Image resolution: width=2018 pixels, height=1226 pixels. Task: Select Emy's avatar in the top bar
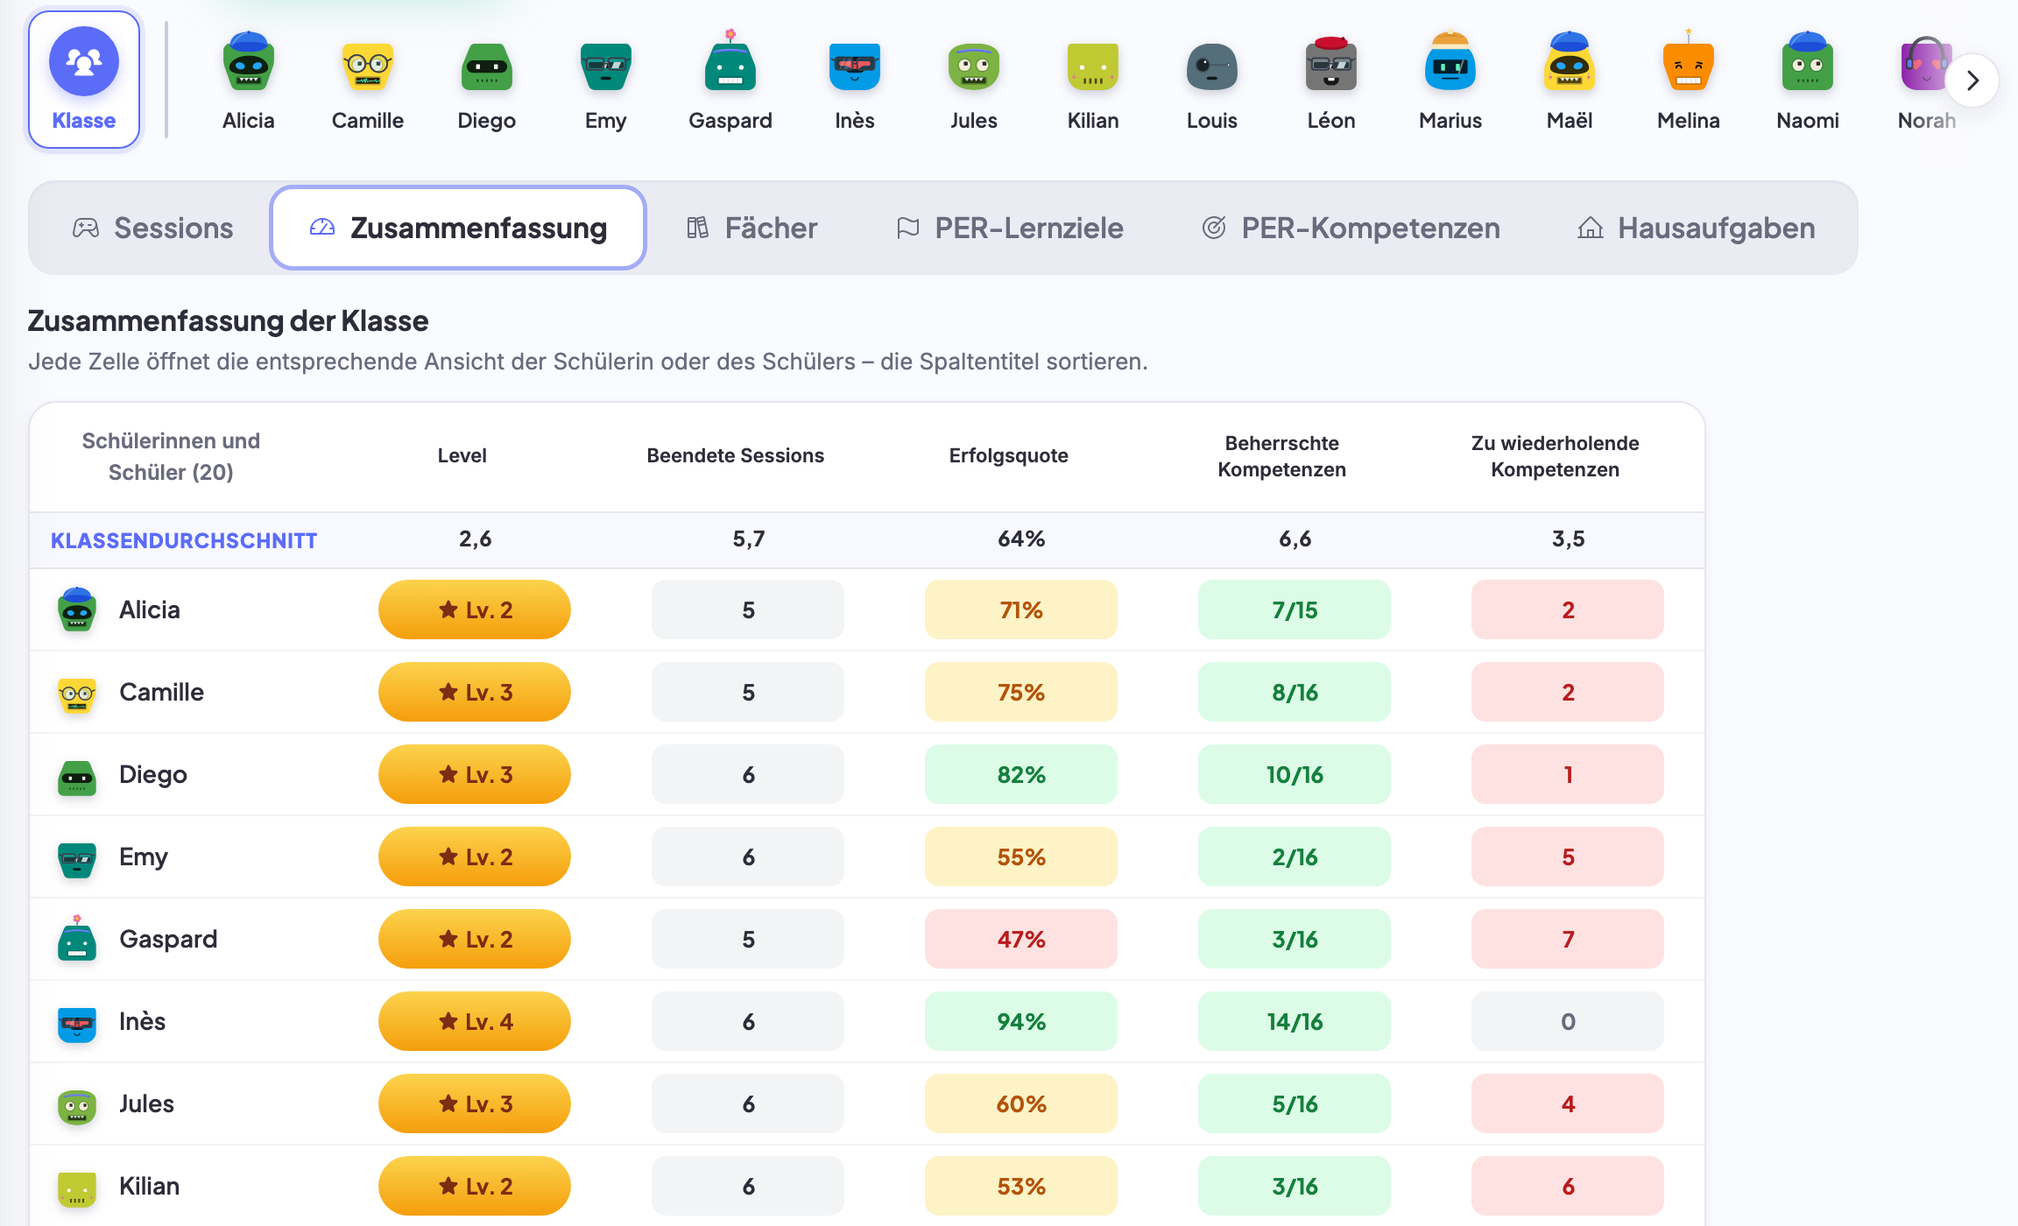(x=605, y=80)
